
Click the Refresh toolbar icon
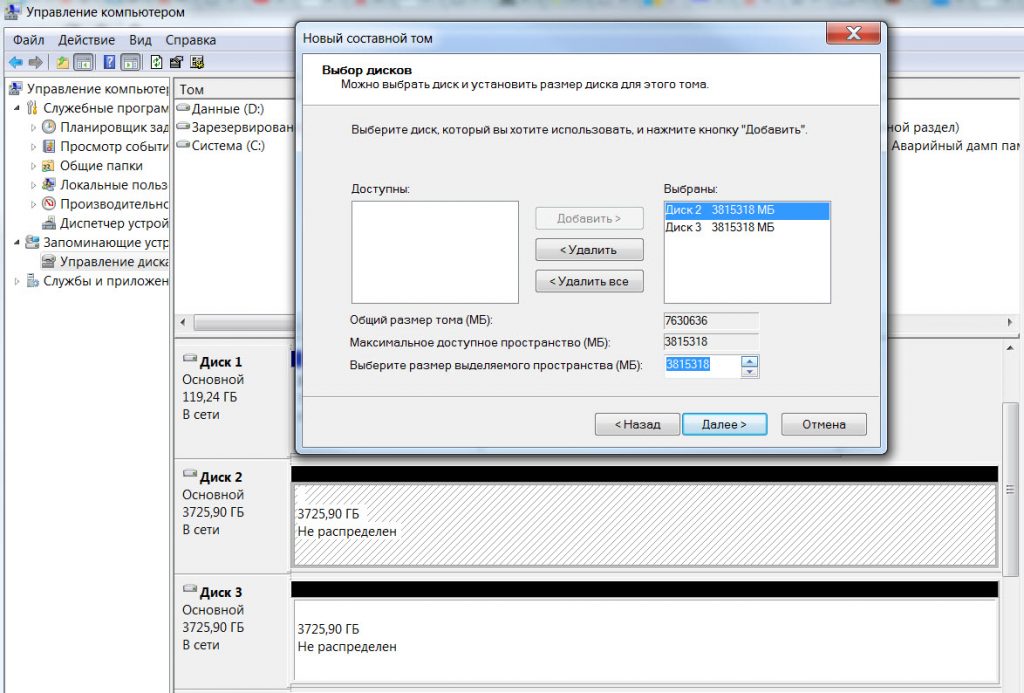(157, 63)
